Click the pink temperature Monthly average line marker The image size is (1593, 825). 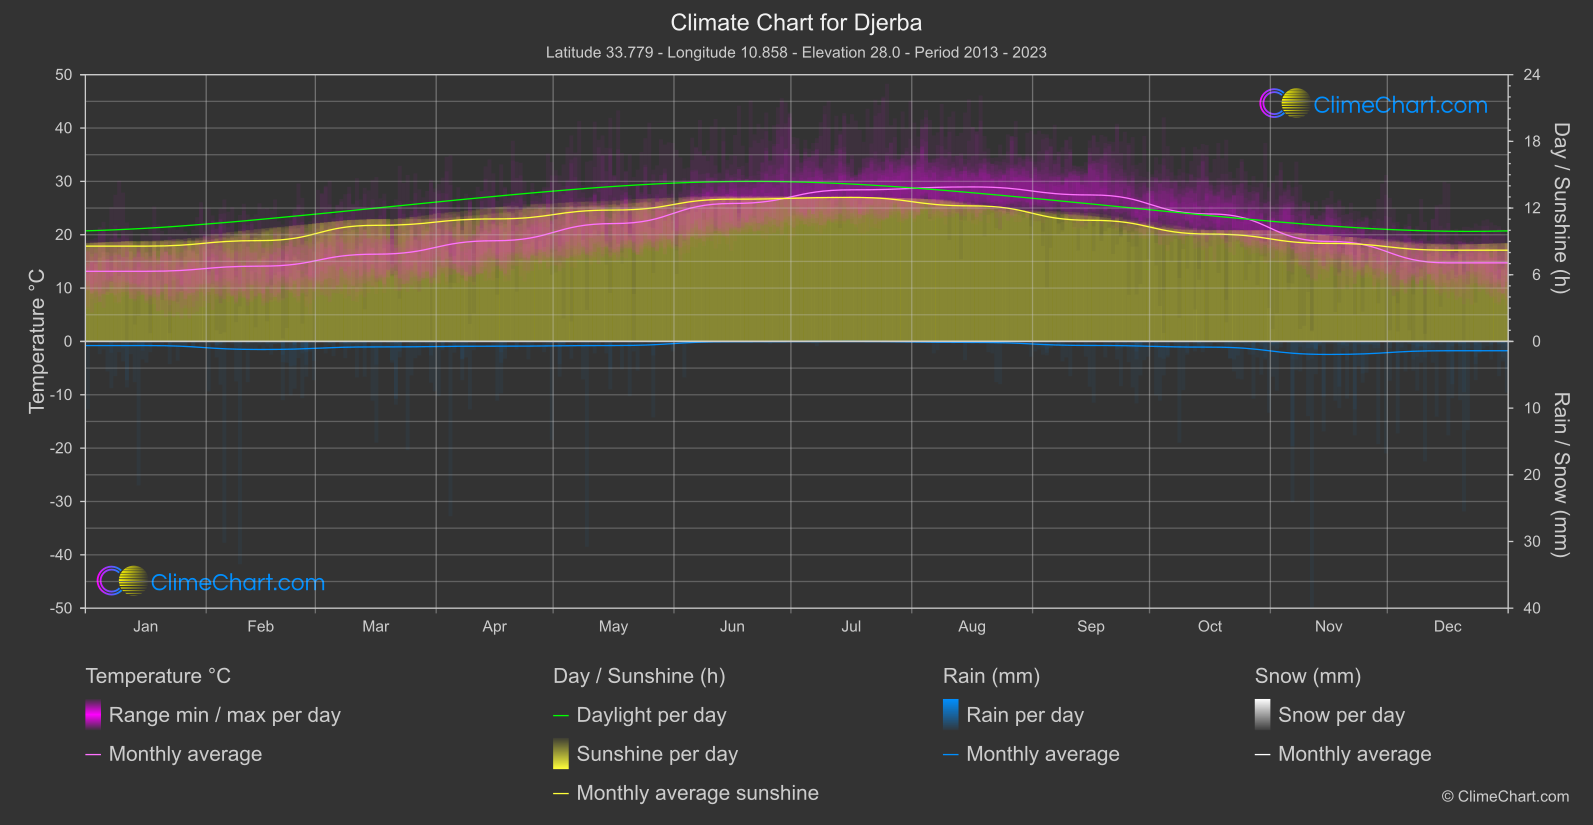(93, 755)
